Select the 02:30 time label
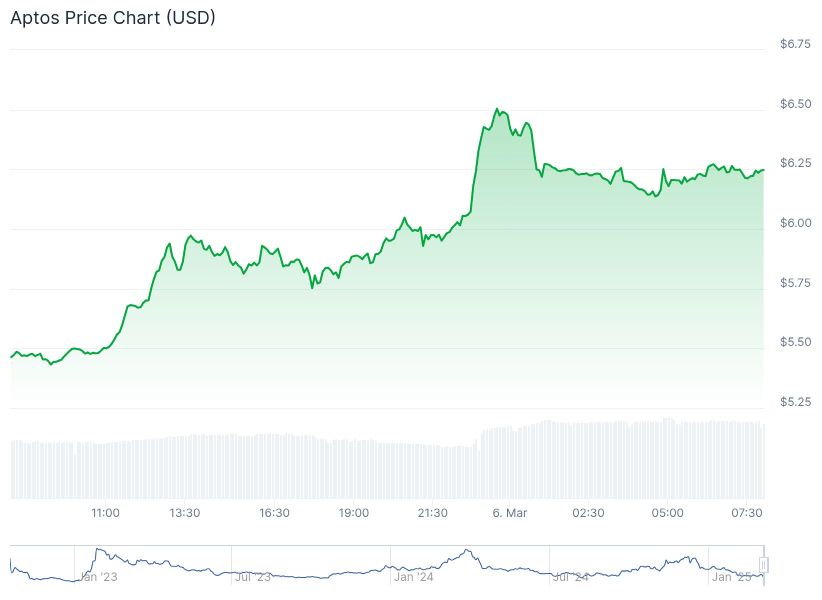Screen dimensions: 822x600 (x=588, y=513)
